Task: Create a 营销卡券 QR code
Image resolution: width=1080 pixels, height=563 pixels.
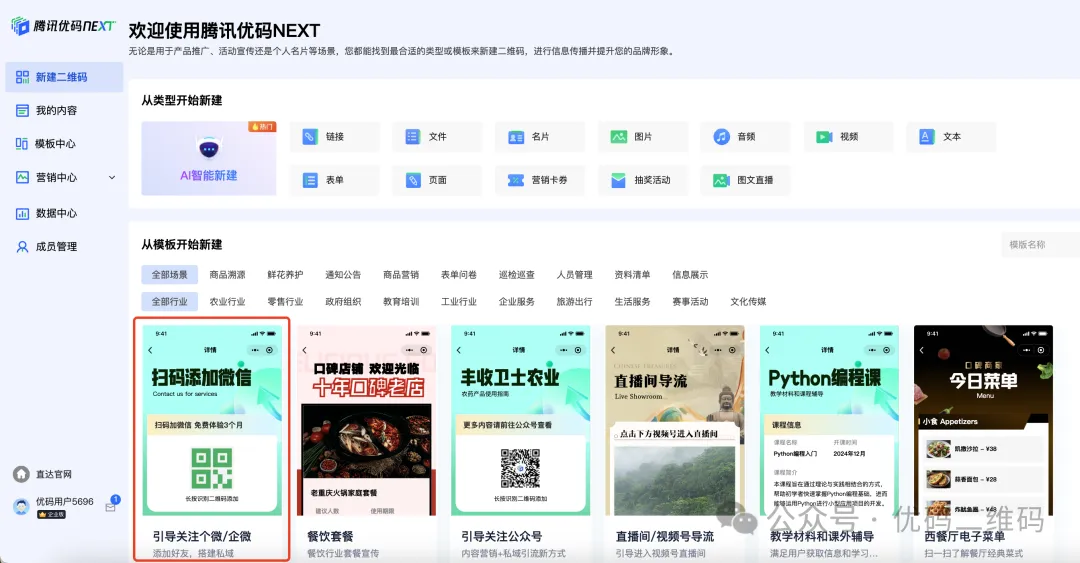Action: [x=540, y=180]
